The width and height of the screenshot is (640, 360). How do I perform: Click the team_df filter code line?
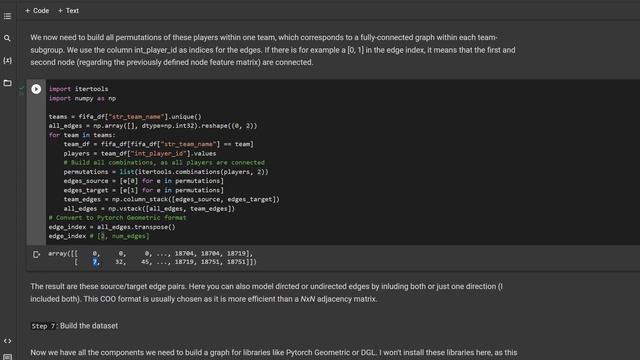coord(158,144)
